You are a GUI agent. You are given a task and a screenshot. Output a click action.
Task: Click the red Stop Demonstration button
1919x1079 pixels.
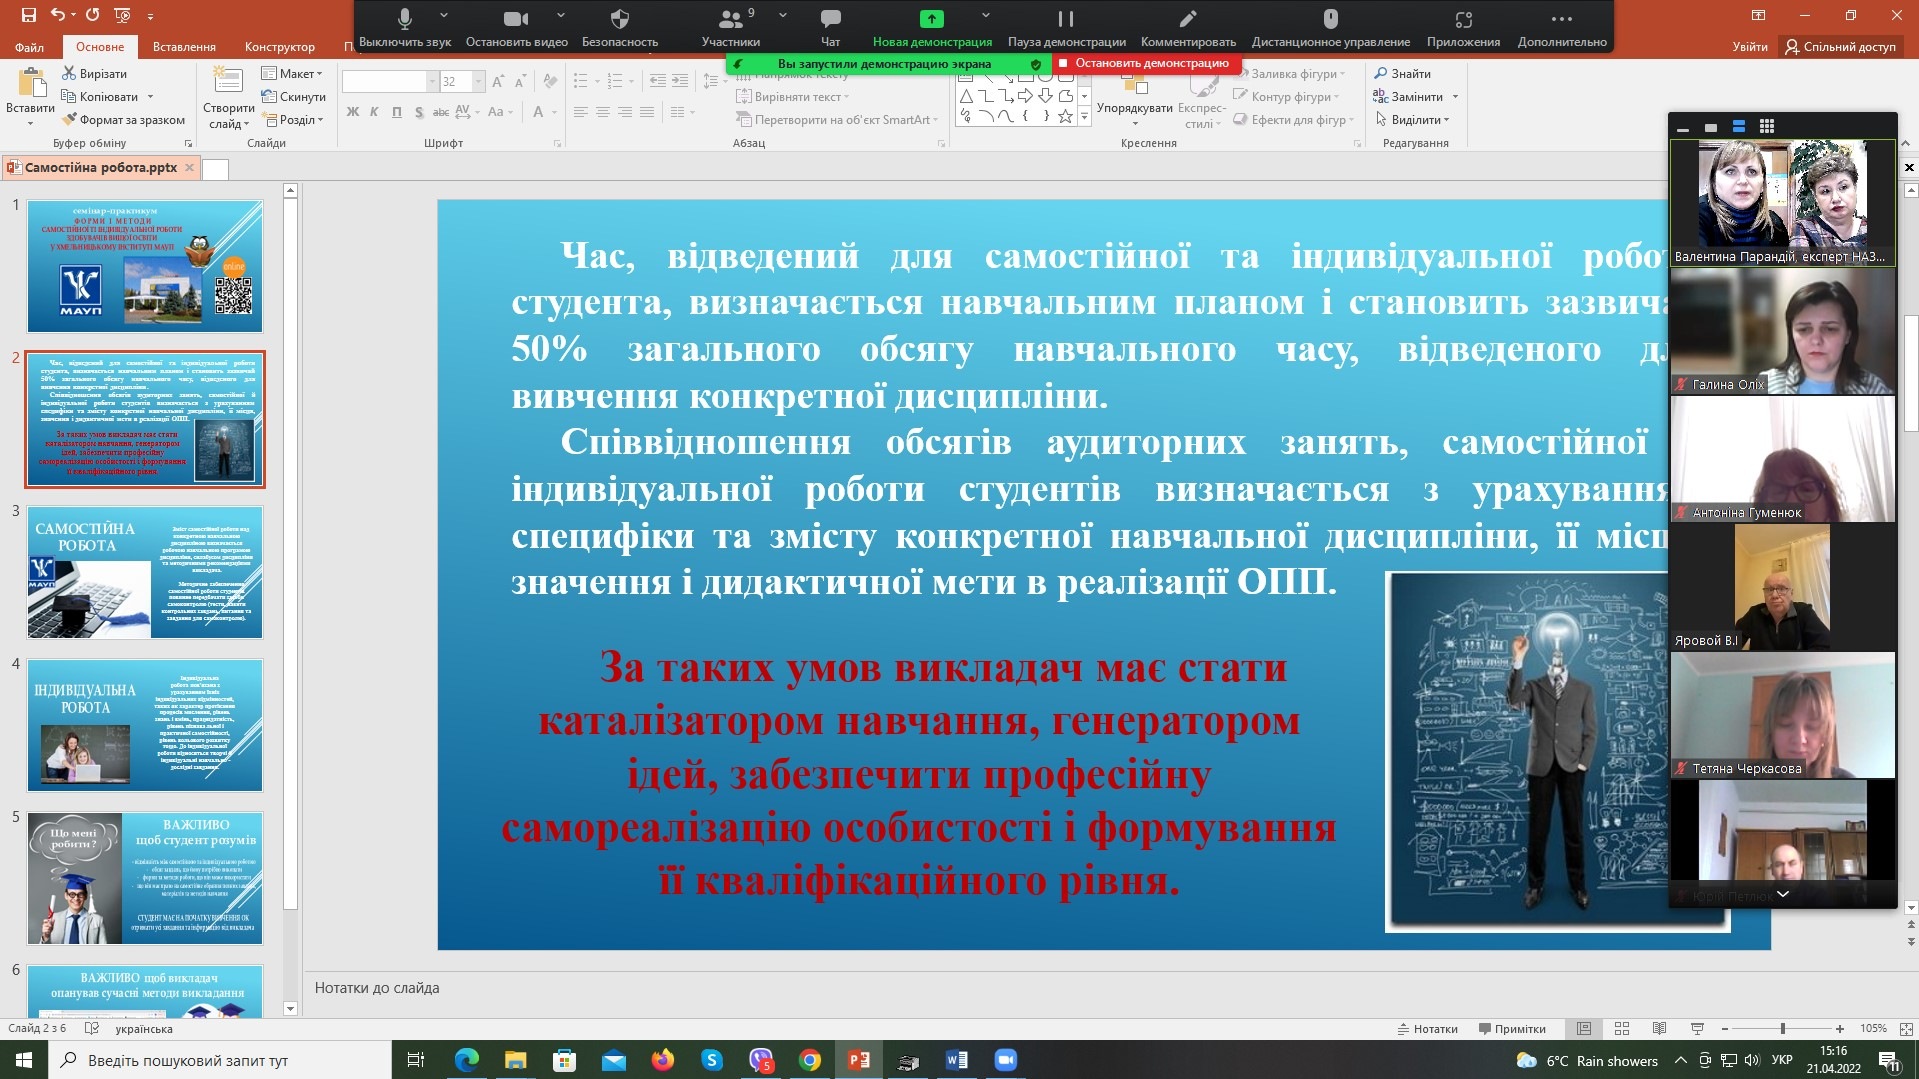pyautogui.click(x=1144, y=63)
